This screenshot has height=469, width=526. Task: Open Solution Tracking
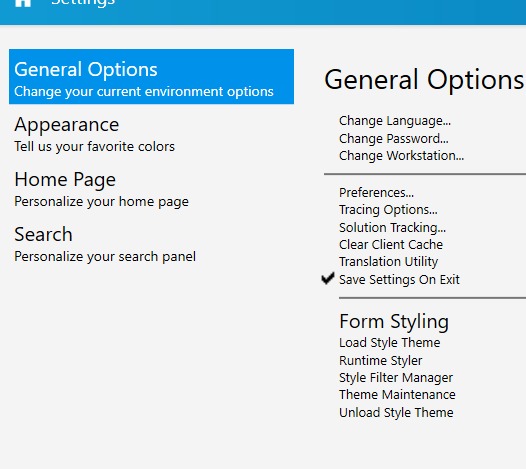392,228
